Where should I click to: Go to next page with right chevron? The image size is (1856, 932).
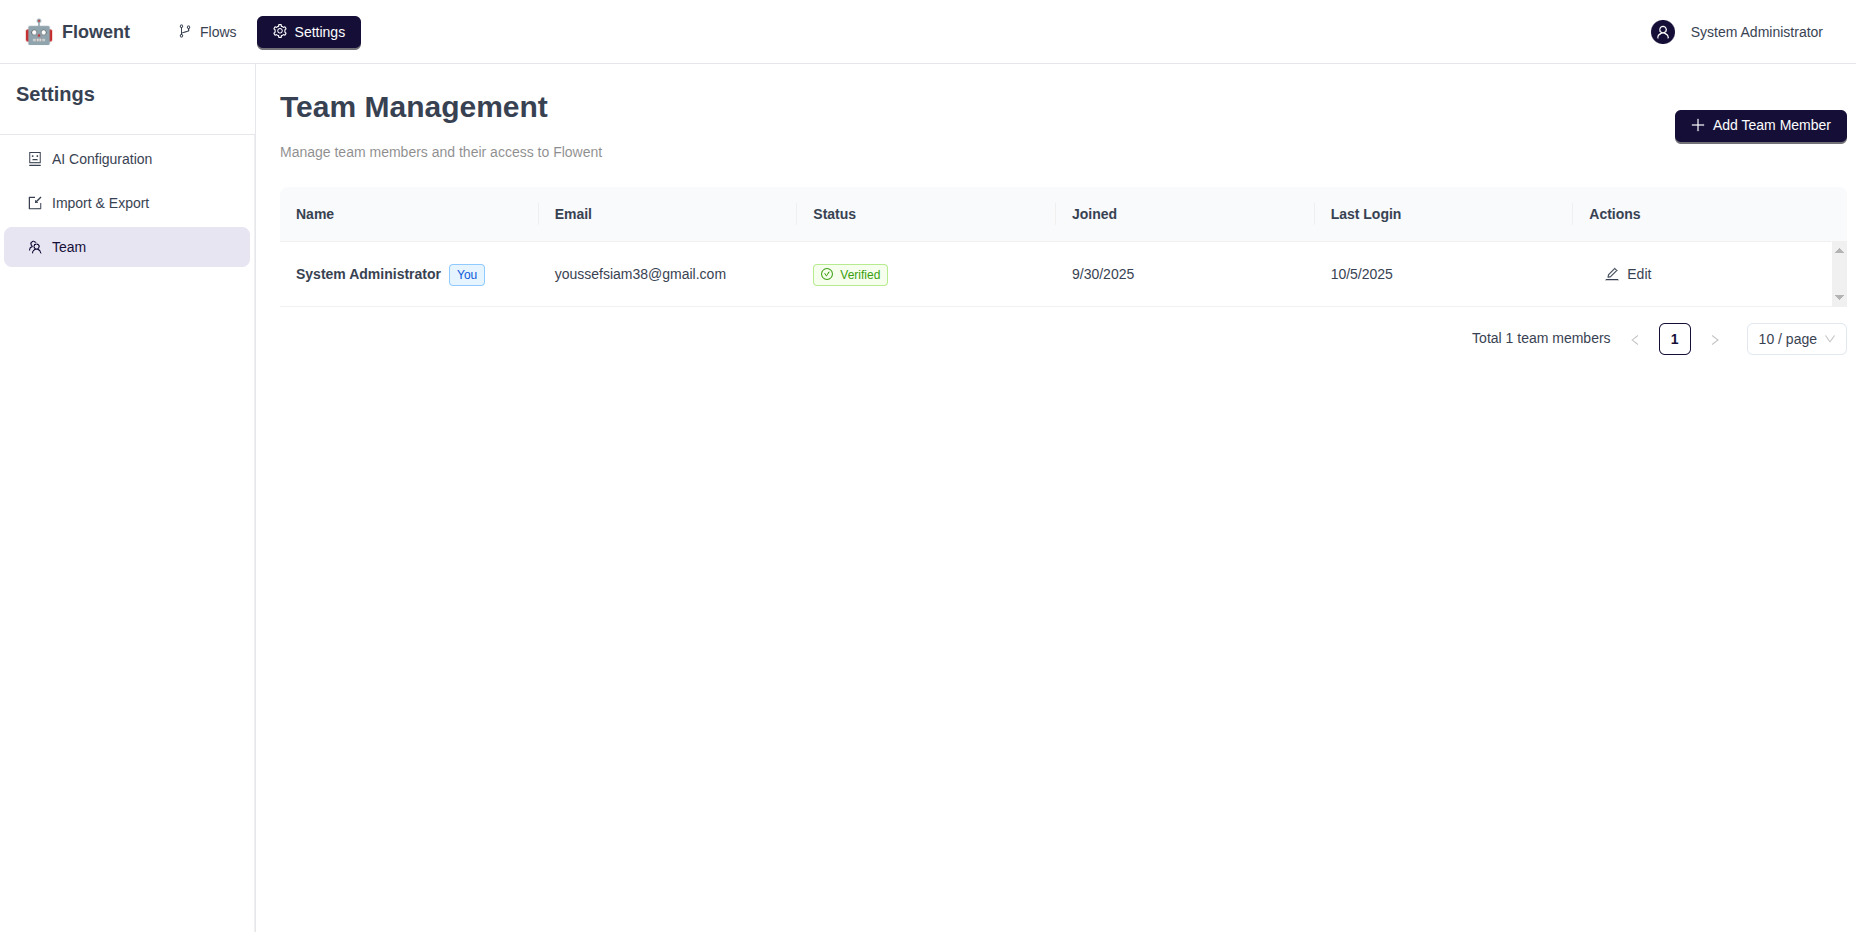coord(1715,340)
